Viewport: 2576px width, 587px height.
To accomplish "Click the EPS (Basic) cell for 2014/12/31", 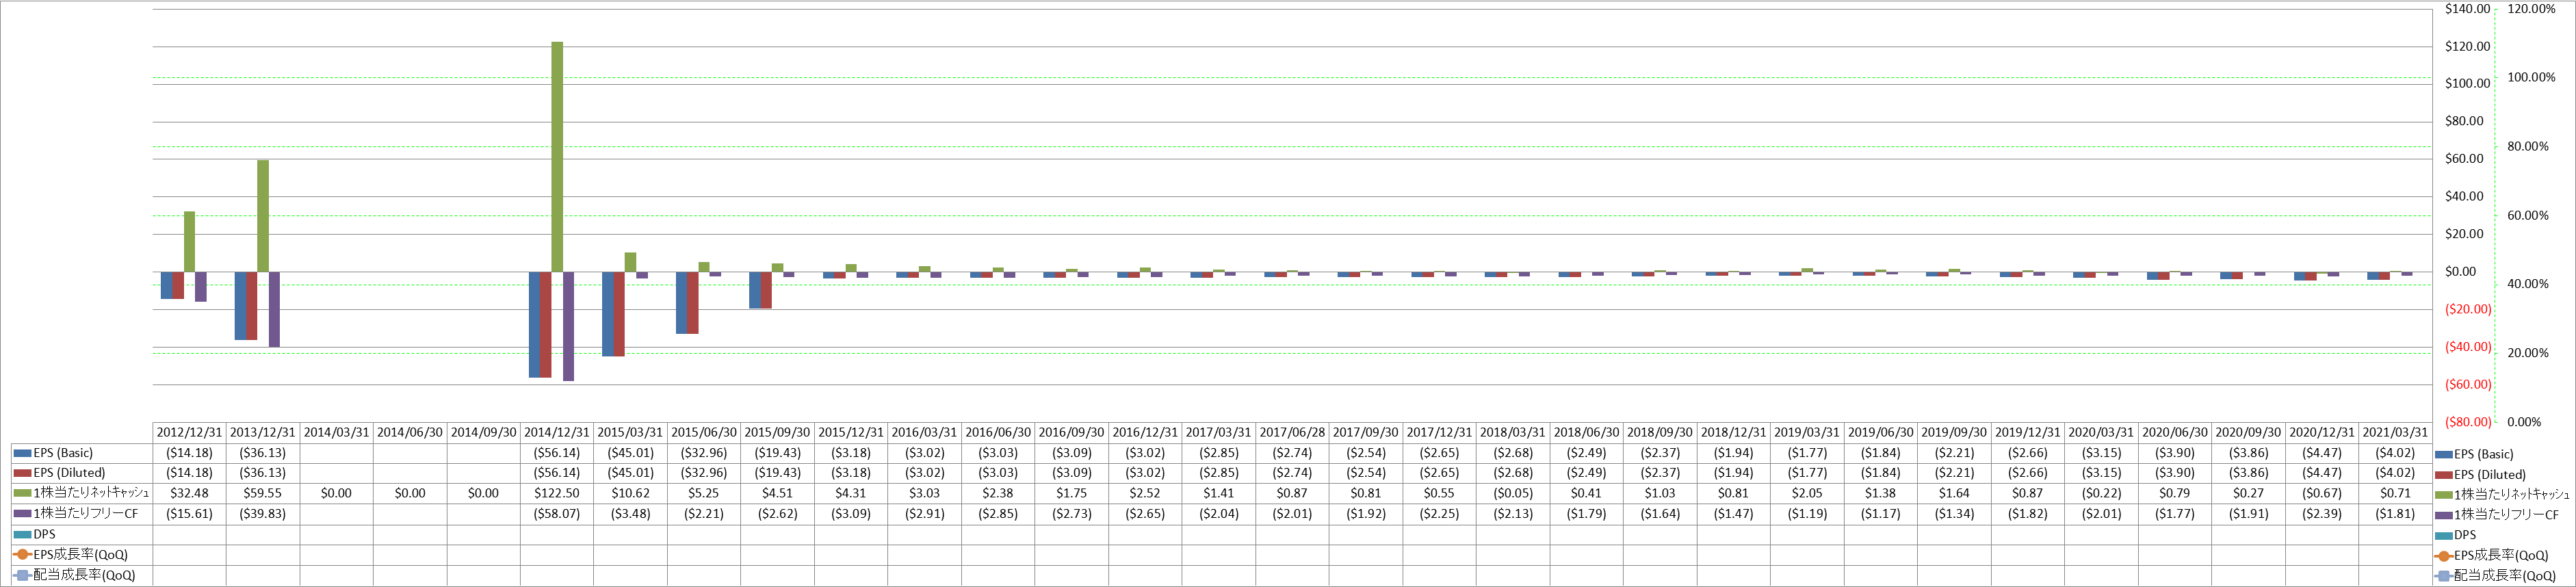I will point(557,453).
